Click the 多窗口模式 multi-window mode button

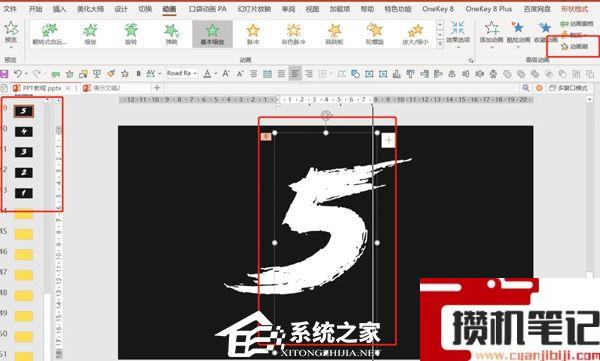(569, 88)
